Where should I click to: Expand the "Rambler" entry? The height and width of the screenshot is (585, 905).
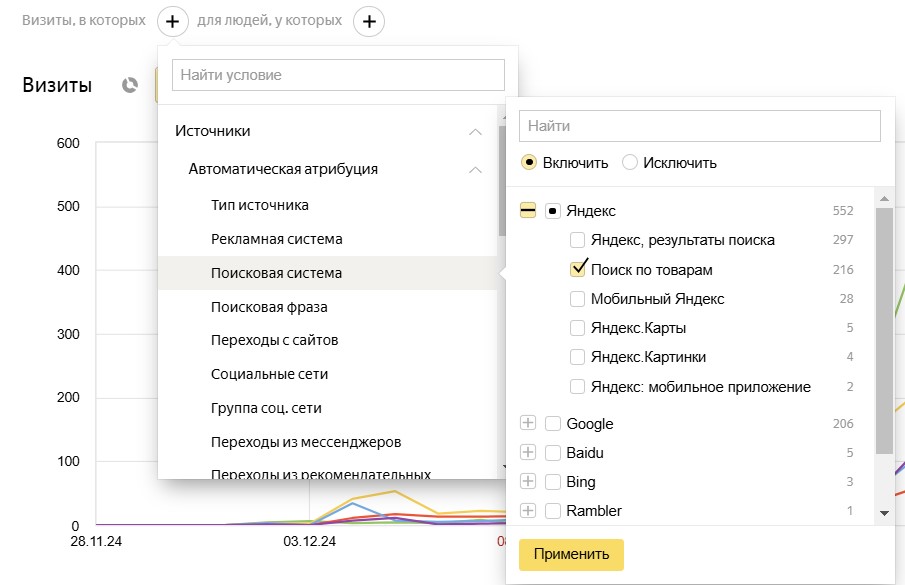click(x=527, y=510)
